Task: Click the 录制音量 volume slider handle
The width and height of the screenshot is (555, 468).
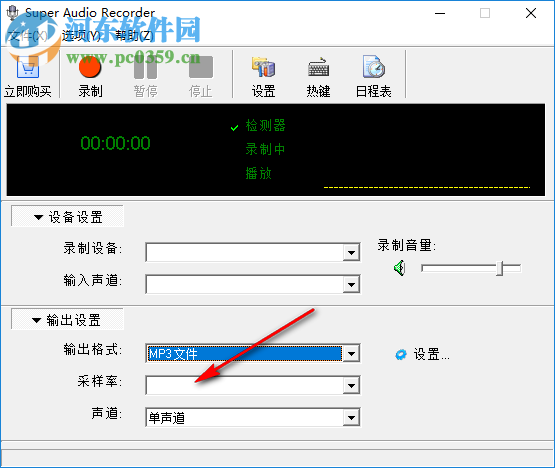Action: point(500,268)
